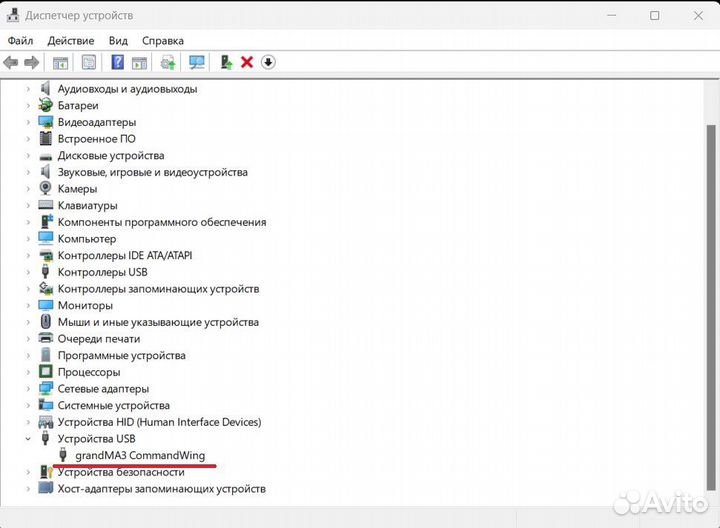This screenshot has width=720, height=528.
Task: Open the Вид menu
Action: tap(118, 41)
